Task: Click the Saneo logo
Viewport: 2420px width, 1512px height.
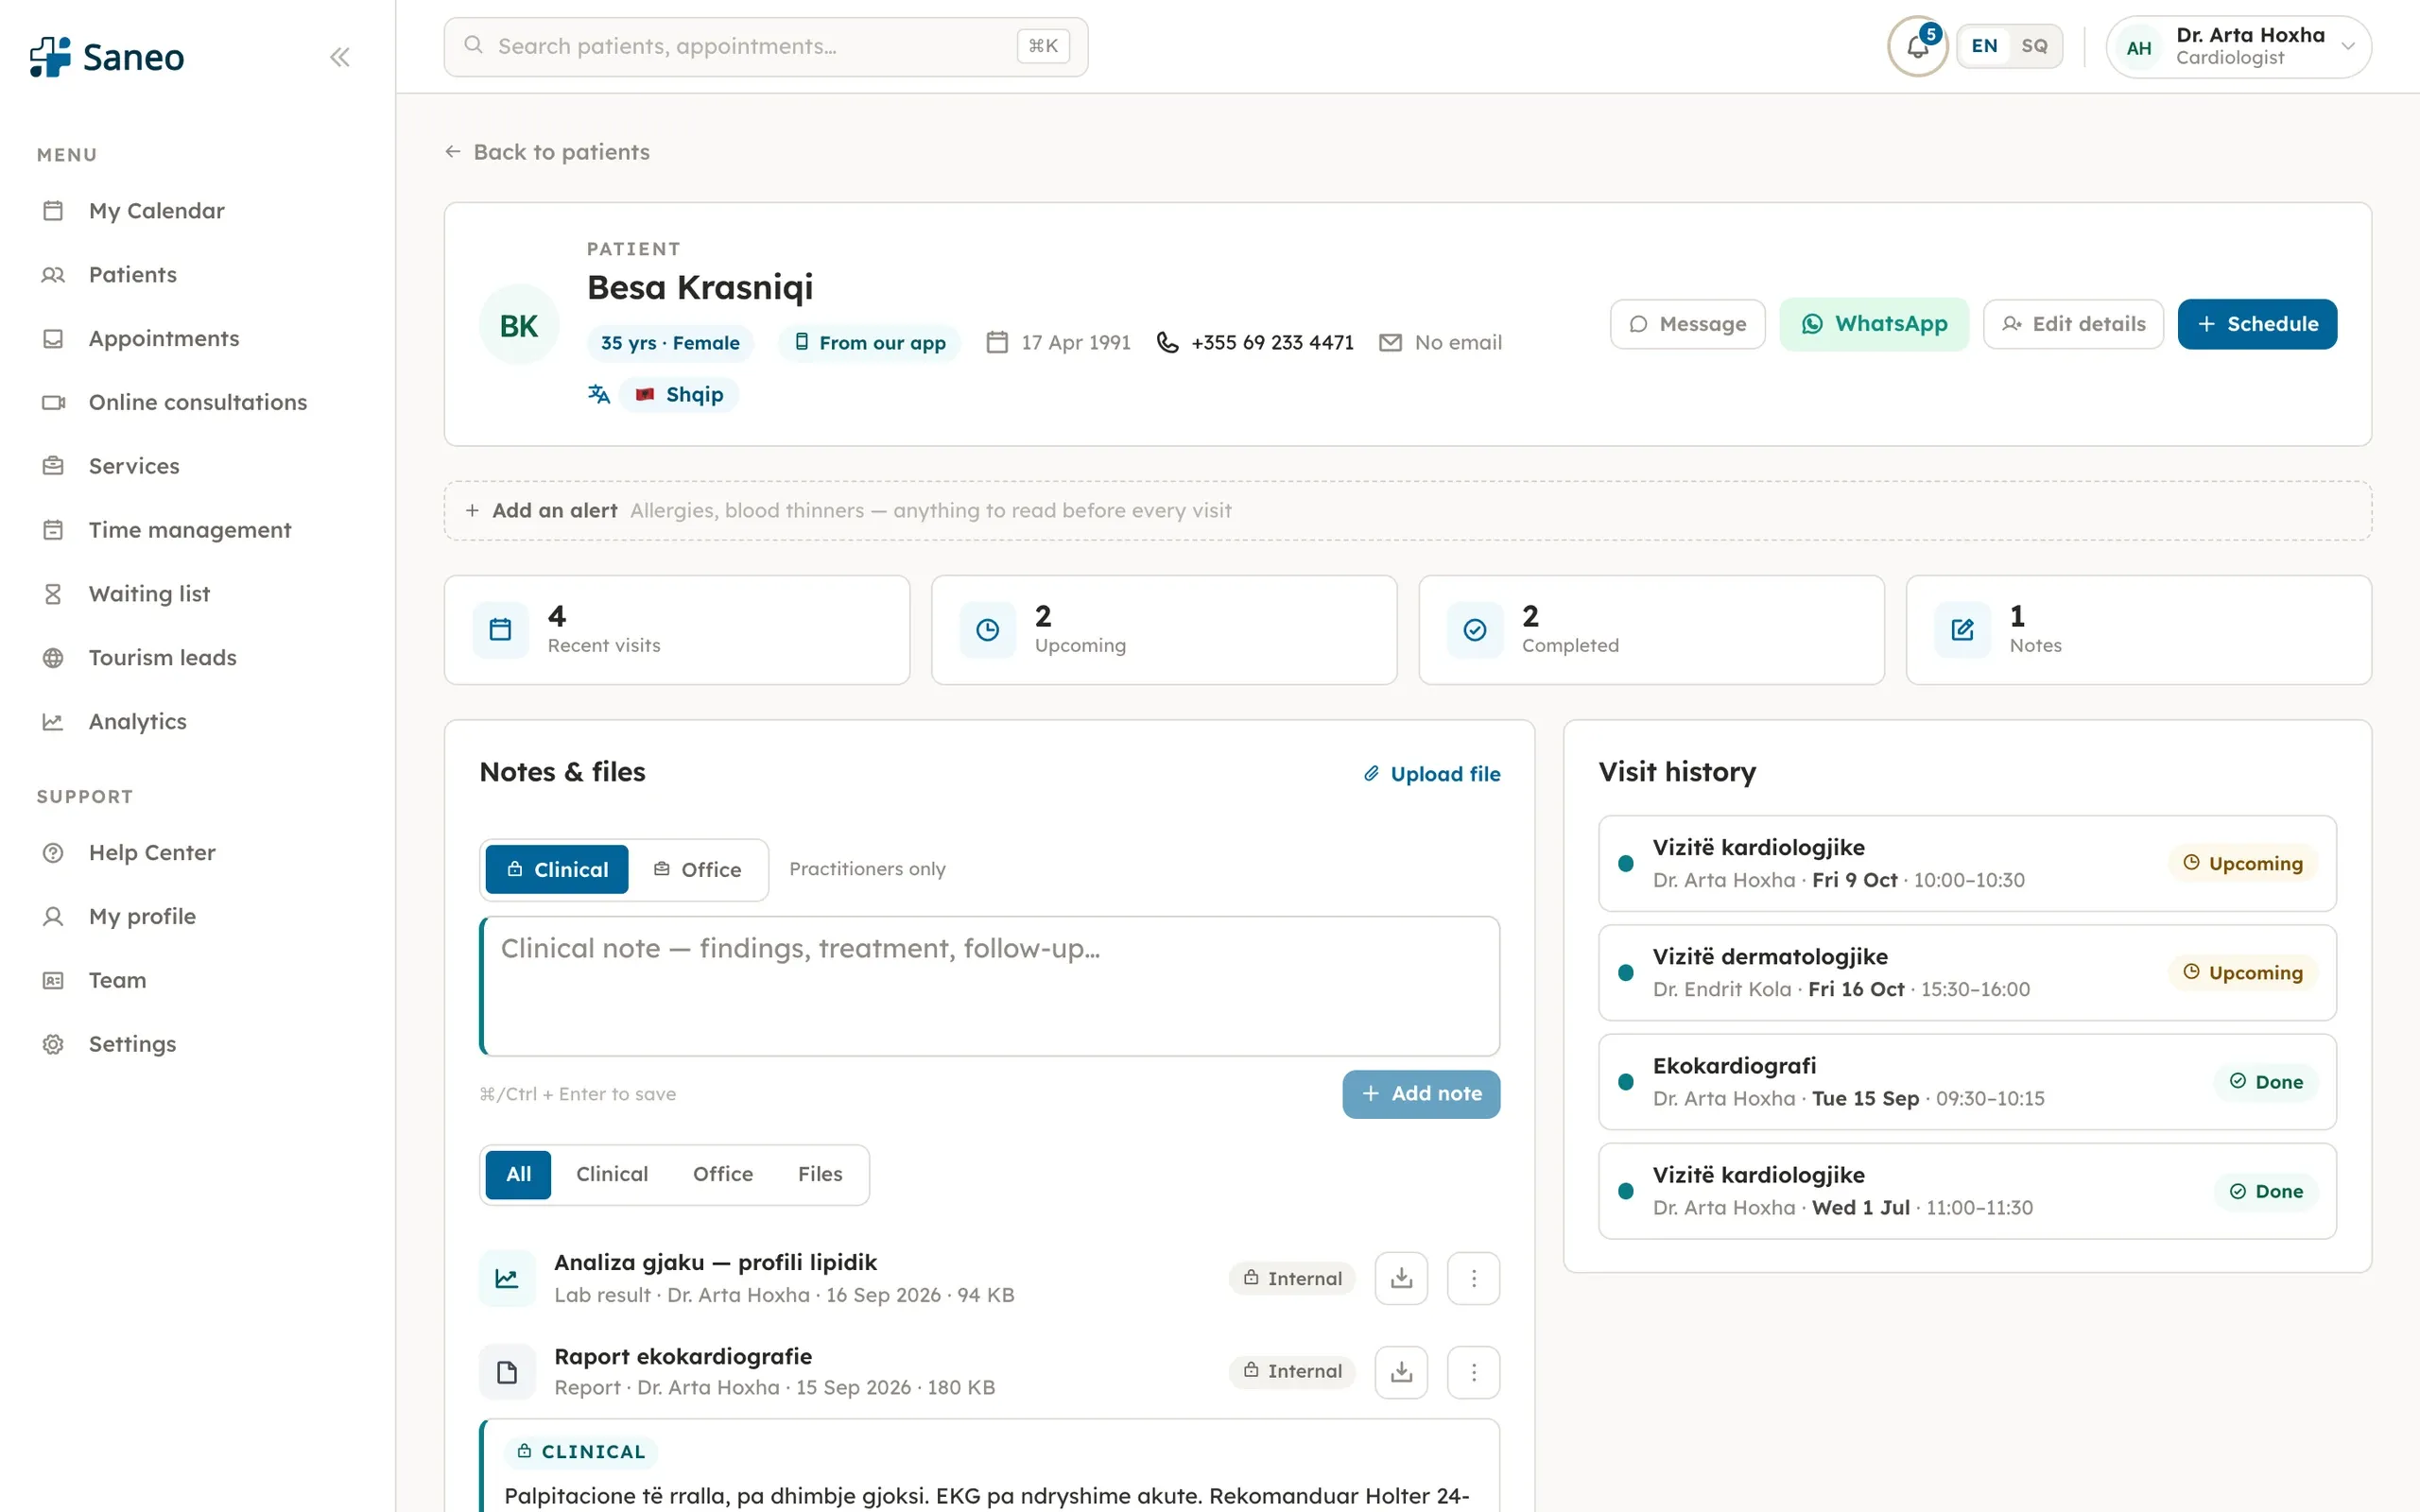Action: click(x=107, y=57)
